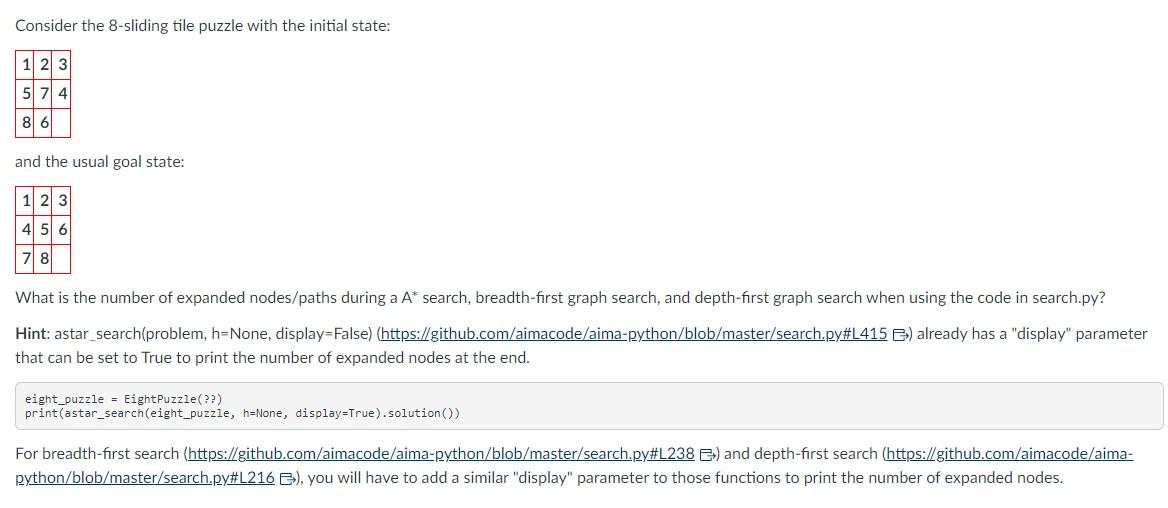
Task: Select tile 6 in the goal state grid
Action: coord(62,229)
